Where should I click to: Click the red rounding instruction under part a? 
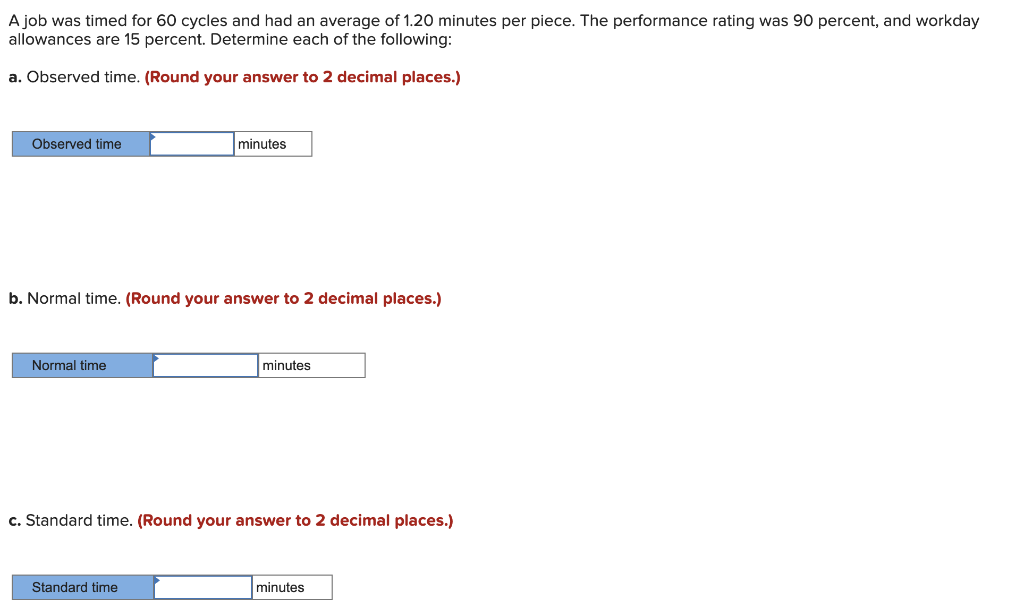302,77
